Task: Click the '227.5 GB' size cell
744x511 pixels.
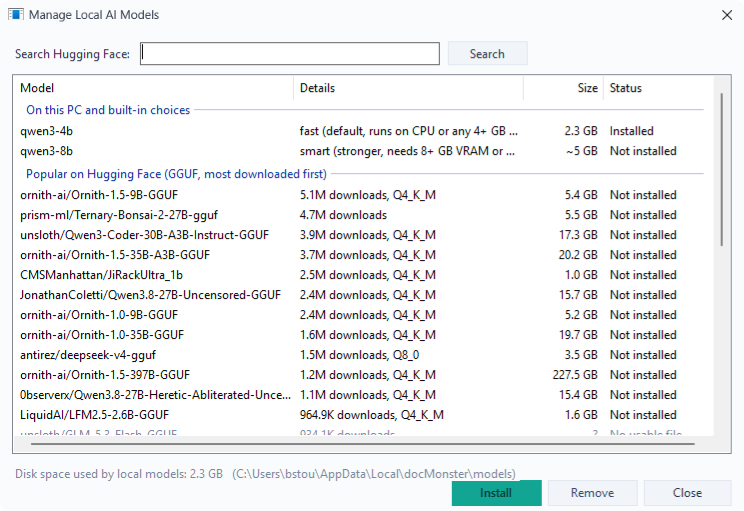Action: 575,375
